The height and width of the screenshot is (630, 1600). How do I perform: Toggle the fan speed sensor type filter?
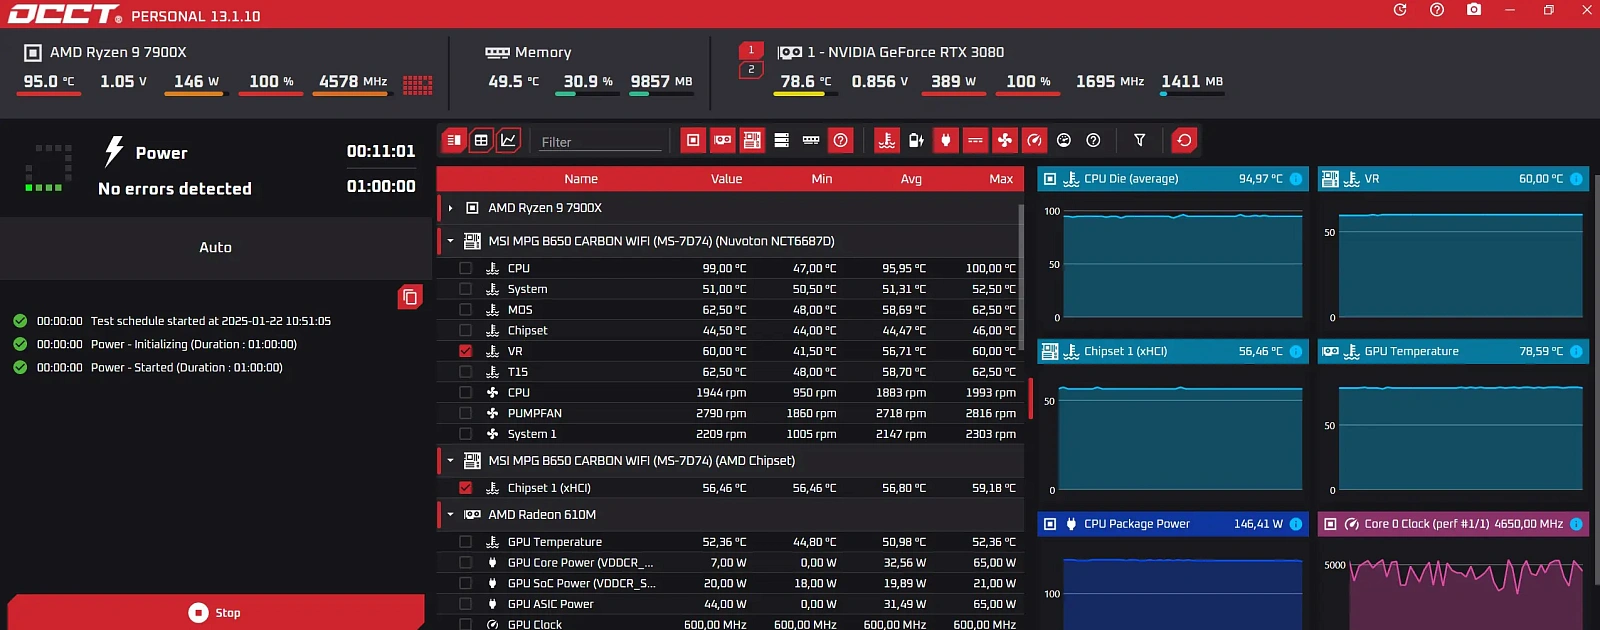pos(1005,140)
